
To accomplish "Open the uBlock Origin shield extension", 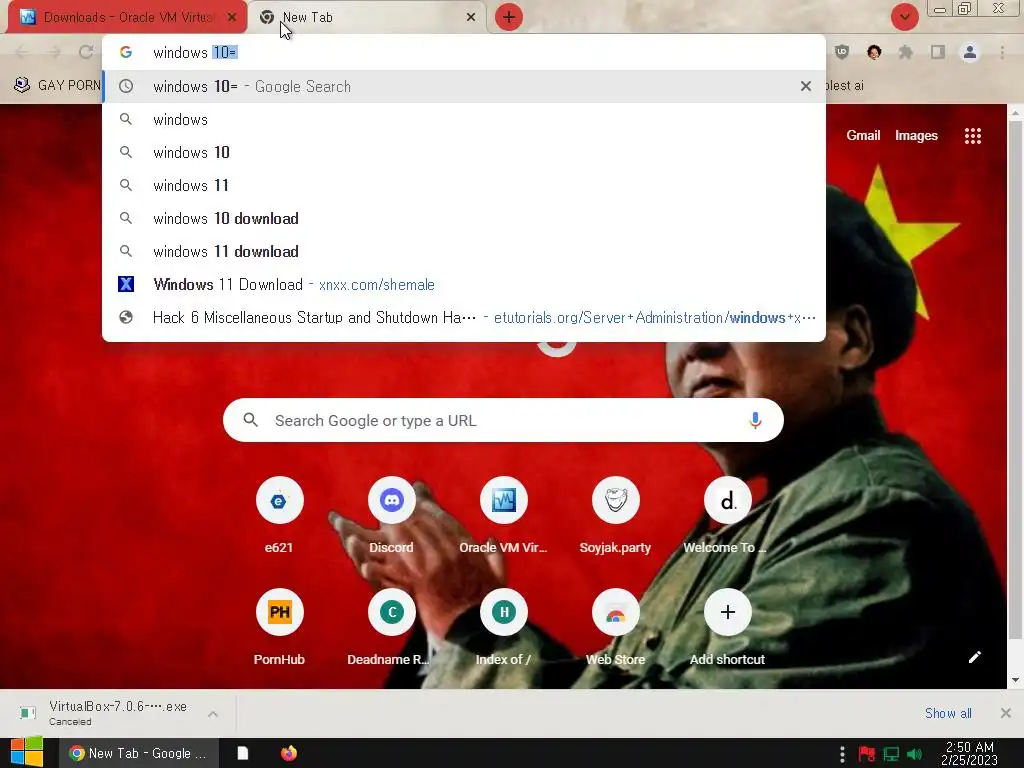I will coord(842,52).
